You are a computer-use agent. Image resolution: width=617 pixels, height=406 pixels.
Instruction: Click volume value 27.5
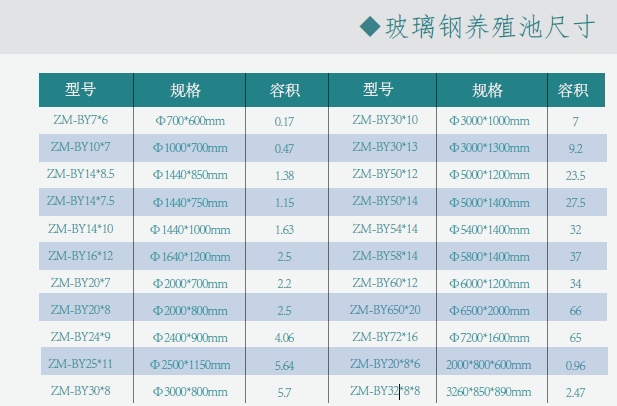[x=575, y=203]
